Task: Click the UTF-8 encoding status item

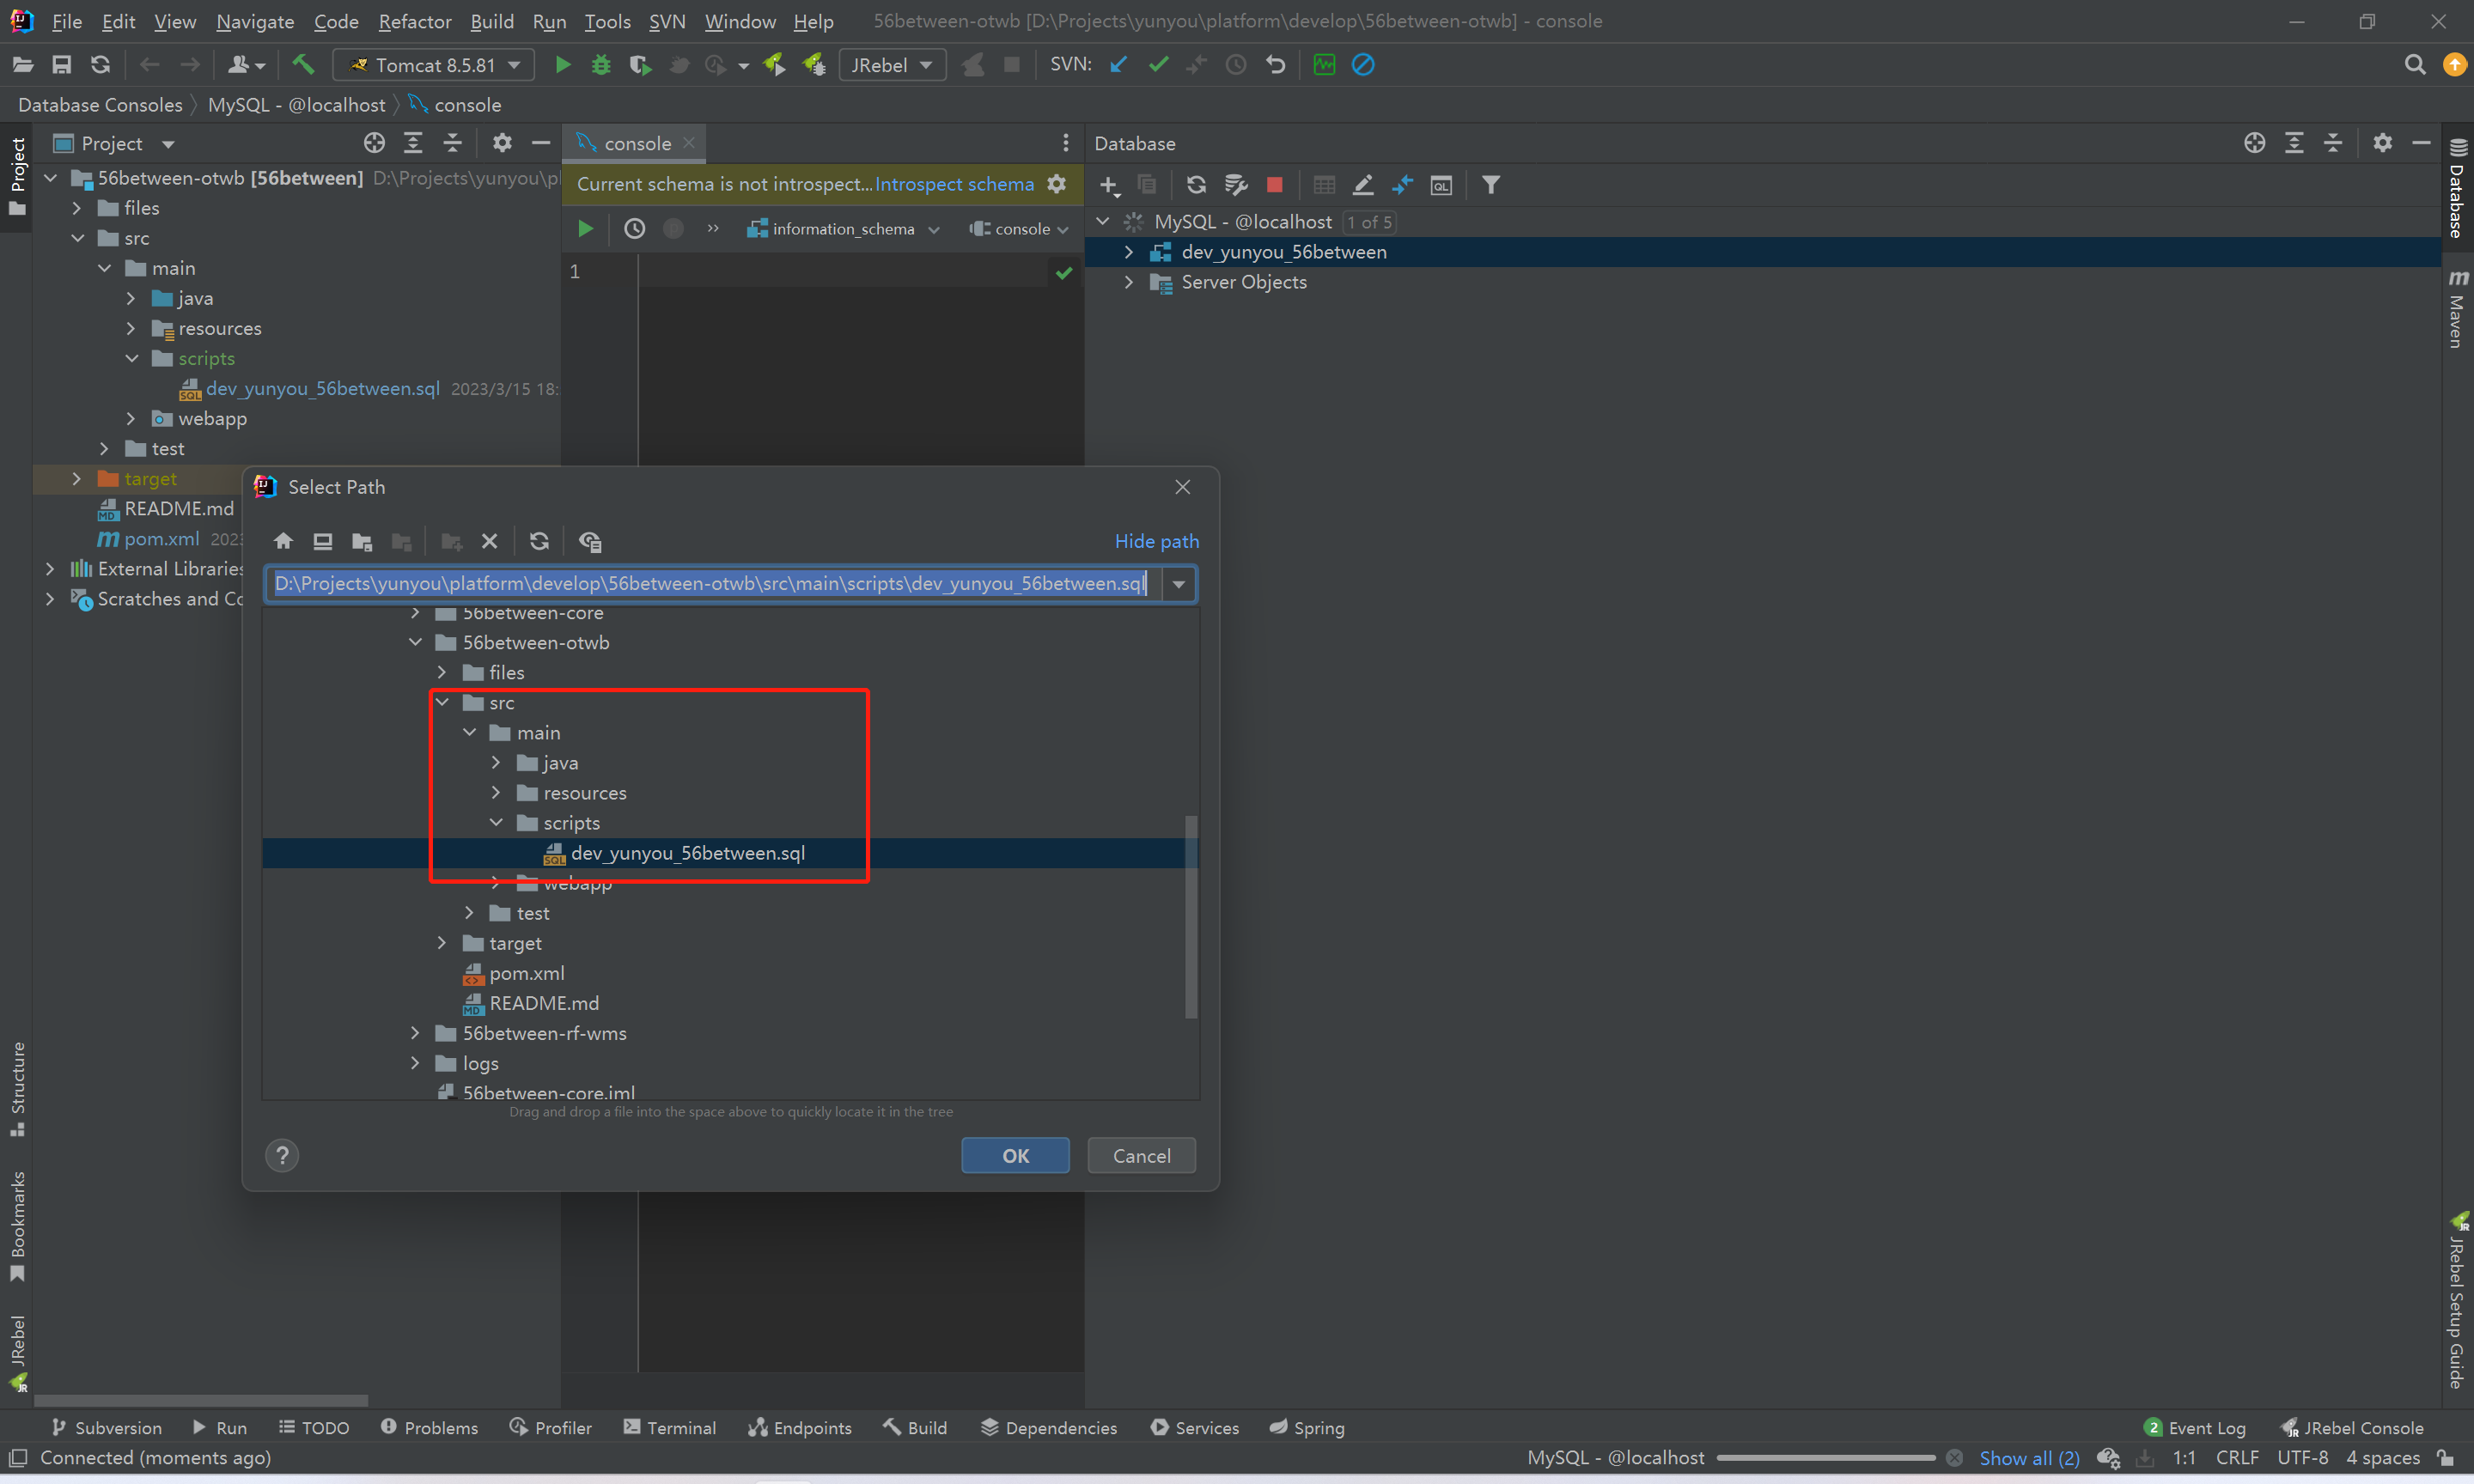Action: pos(2302,1458)
